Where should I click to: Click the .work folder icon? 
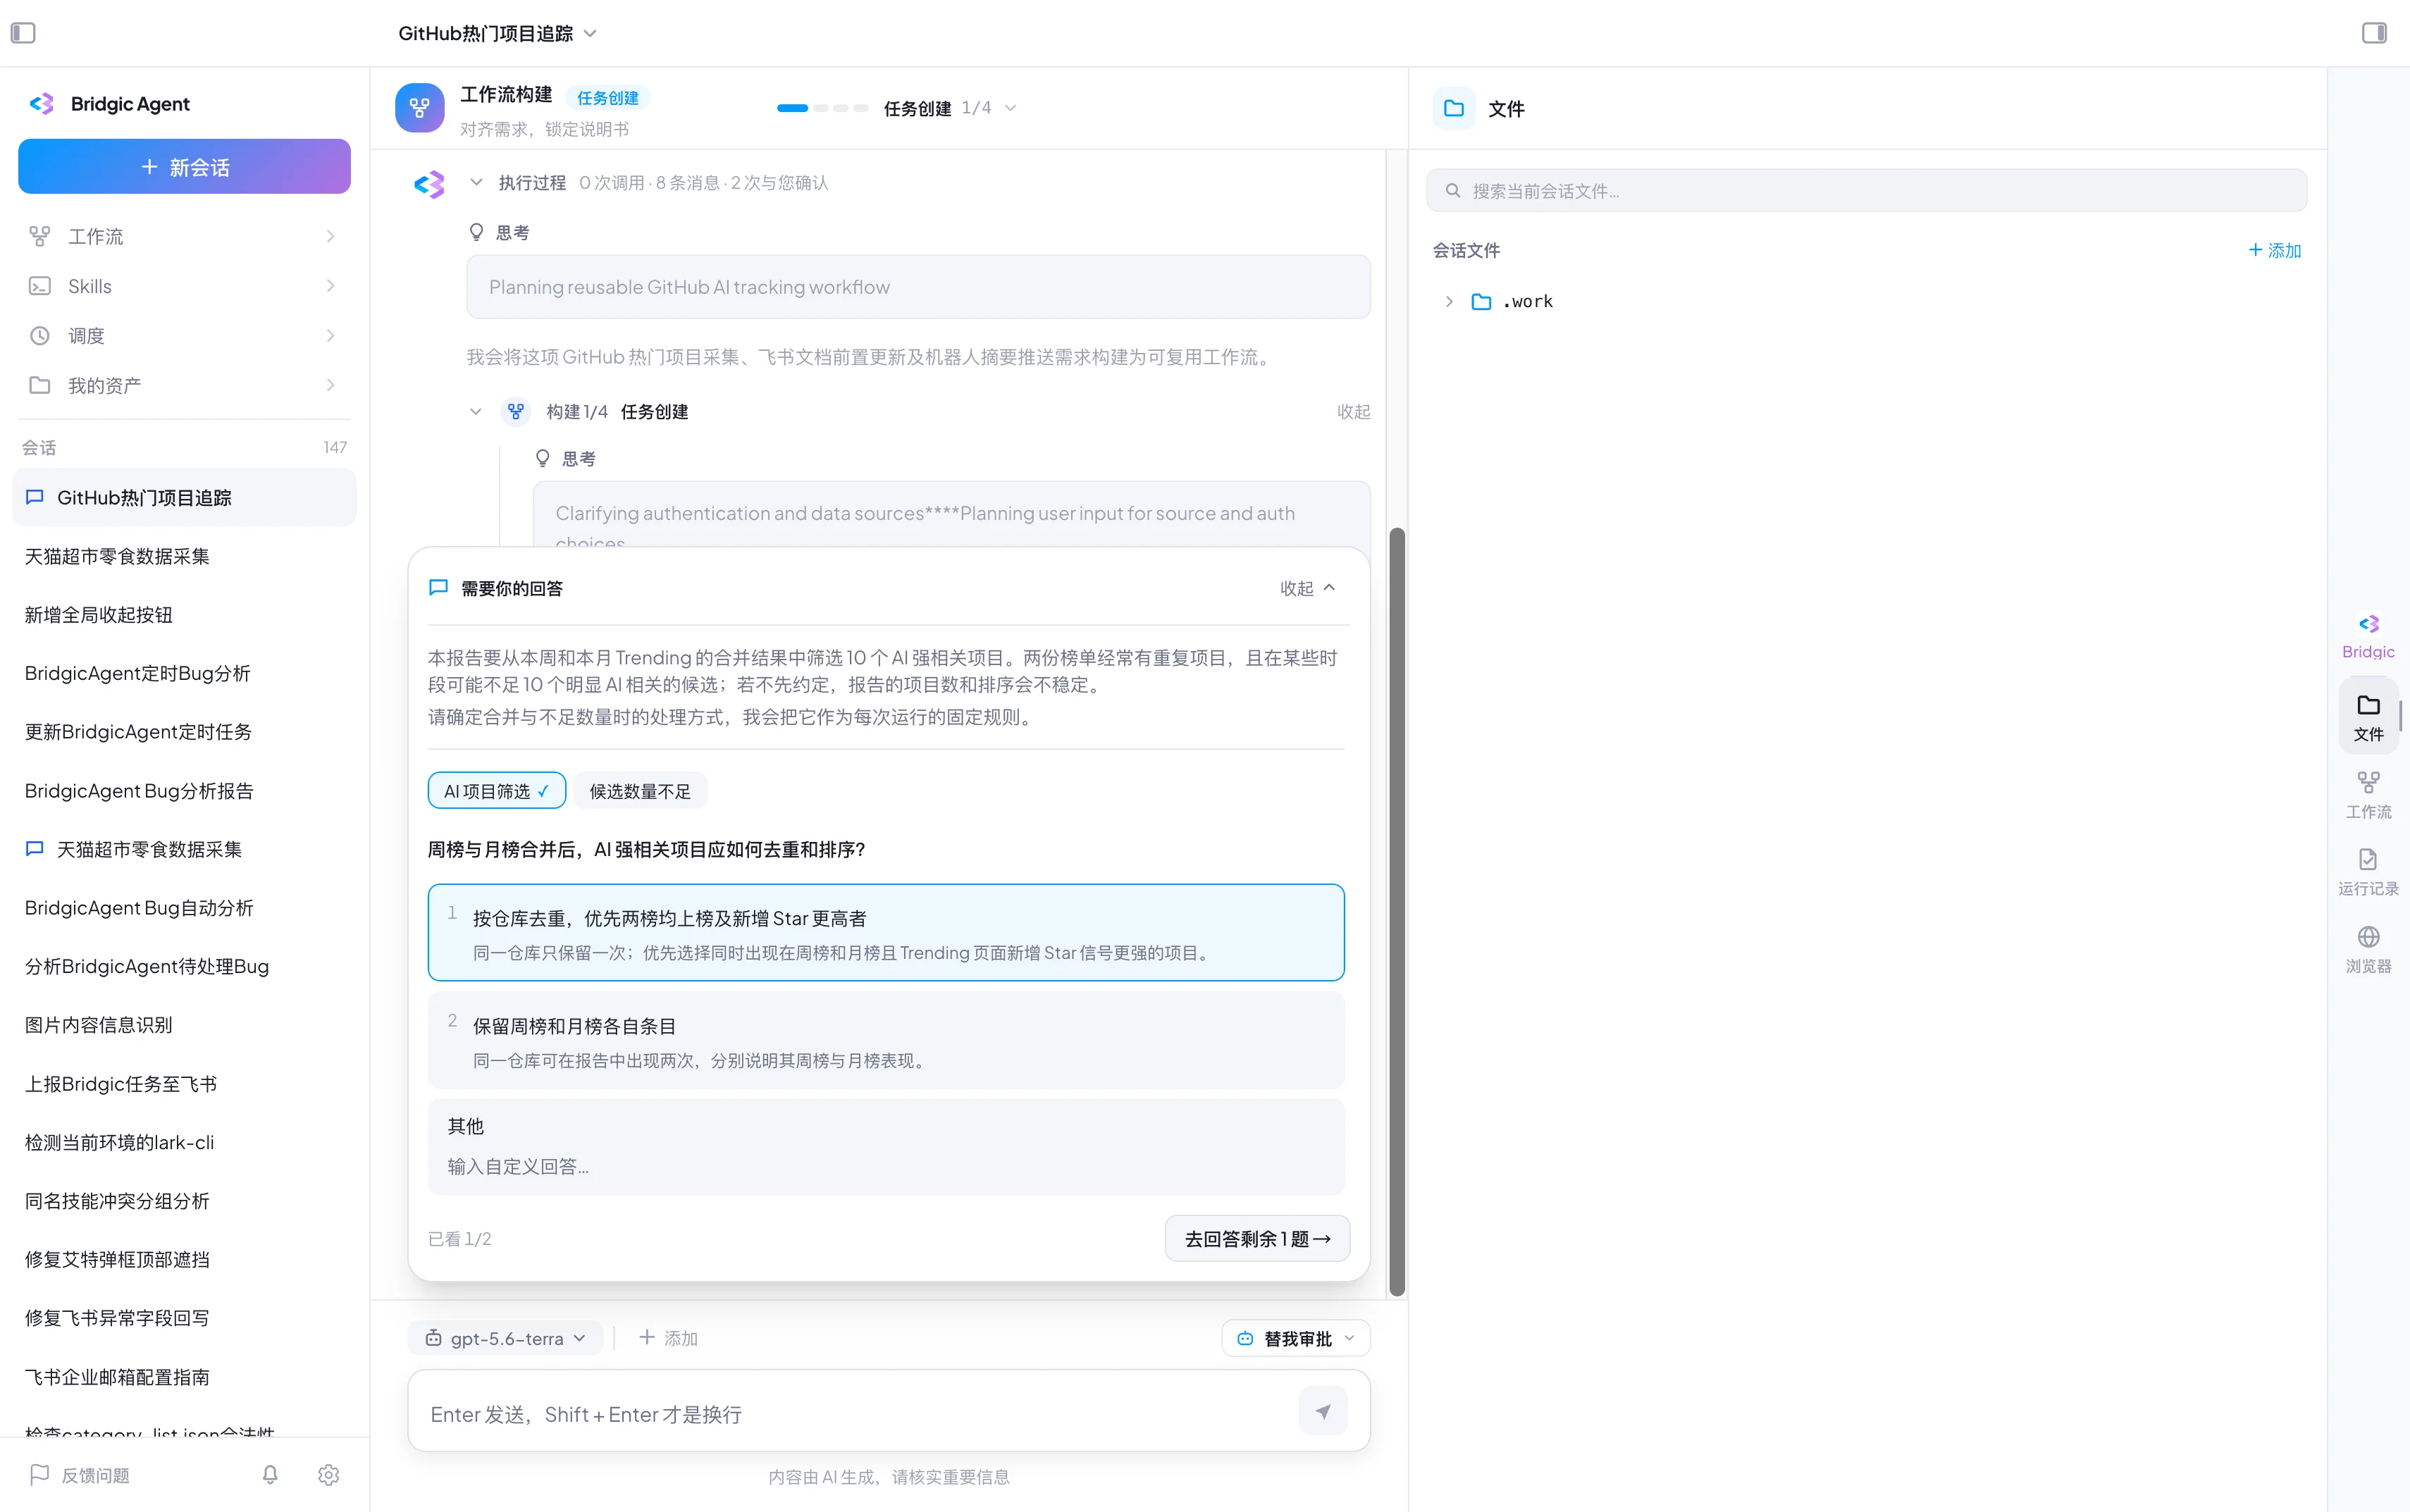(x=1481, y=301)
